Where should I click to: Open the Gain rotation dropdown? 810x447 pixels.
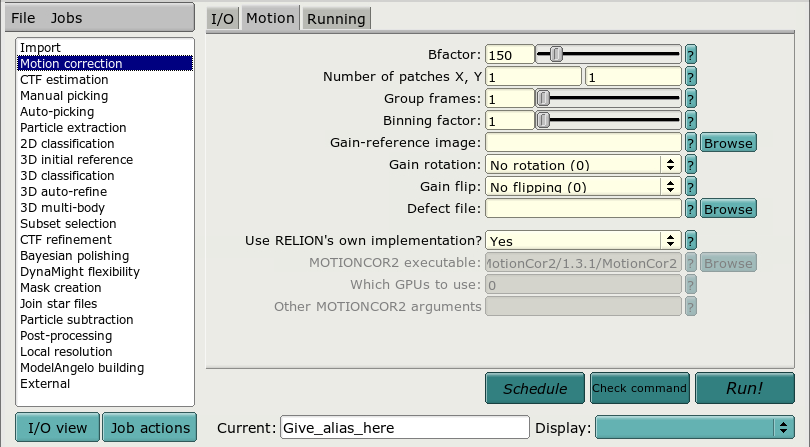coord(583,165)
